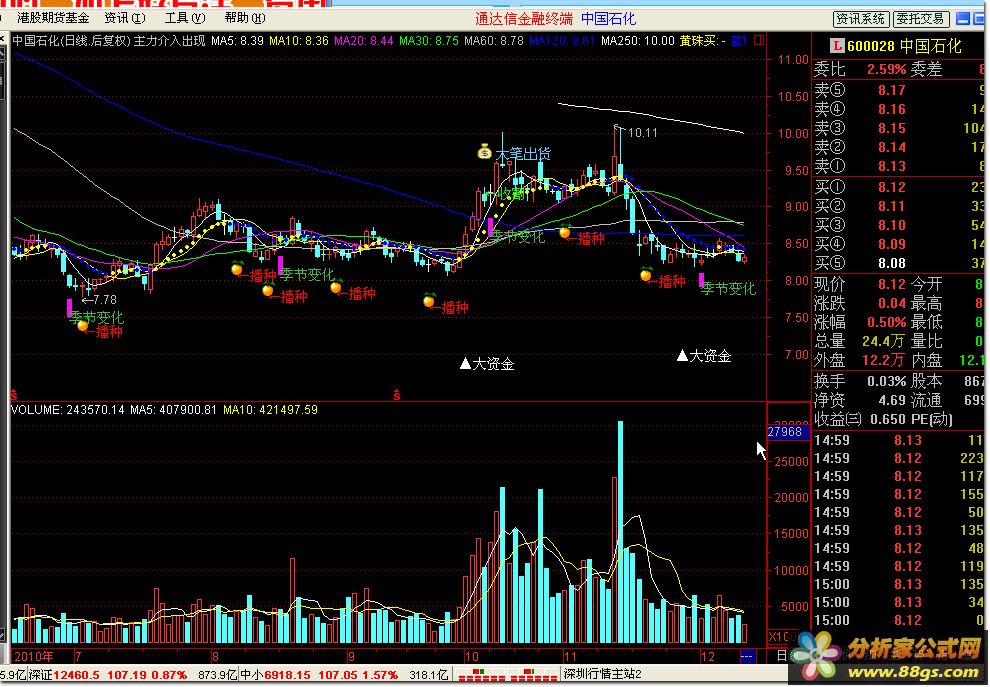The width and height of the screenshot is (990, 687).
Task: Click the 总量 24.4万 field
Action: [861, 341]
